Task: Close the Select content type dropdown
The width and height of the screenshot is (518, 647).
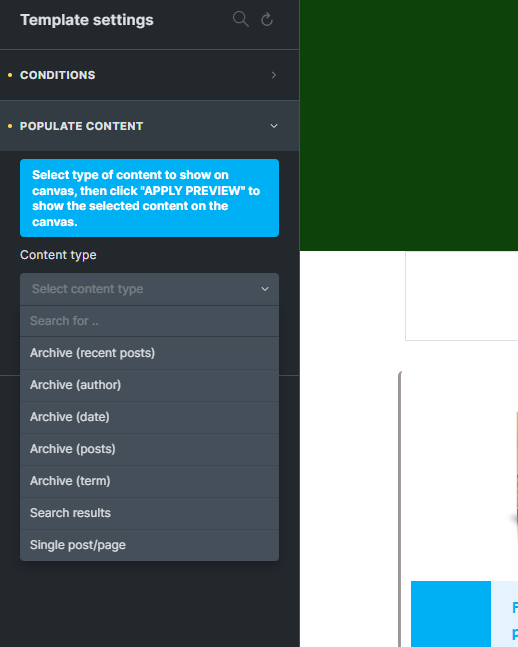Action: (149, 289)
